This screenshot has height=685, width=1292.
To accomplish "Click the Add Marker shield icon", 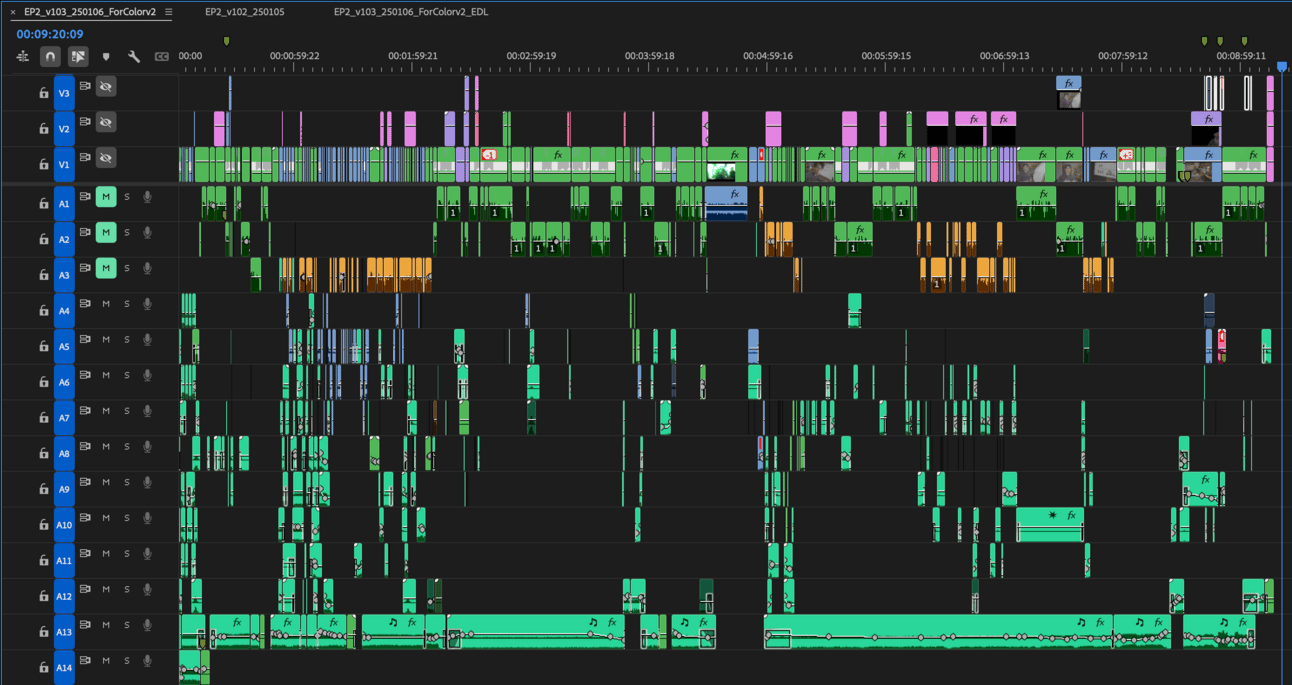I will [106, 57].
